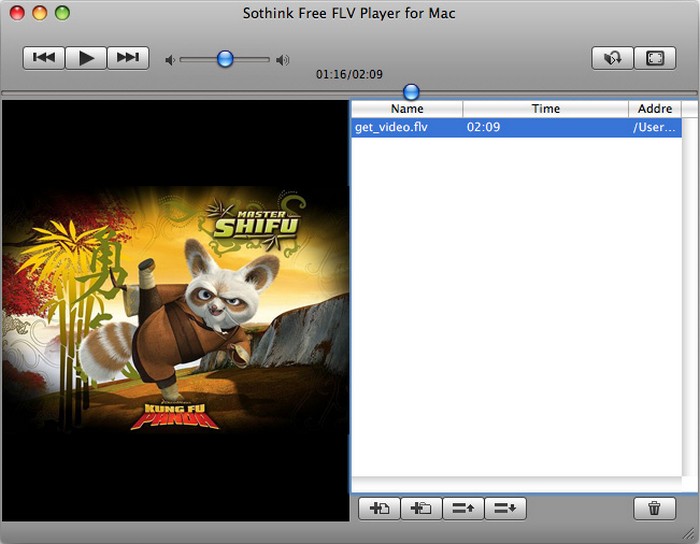This screenshot has height=544, width=700.
Task: Click the high-volume speaker icon
Action: pyautogui.click(x=283, y=60)
